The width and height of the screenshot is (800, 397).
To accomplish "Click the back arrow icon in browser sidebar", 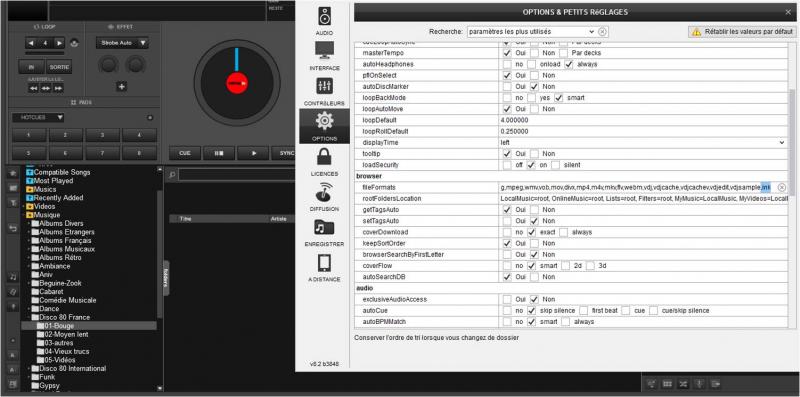I will pos(13,228).
